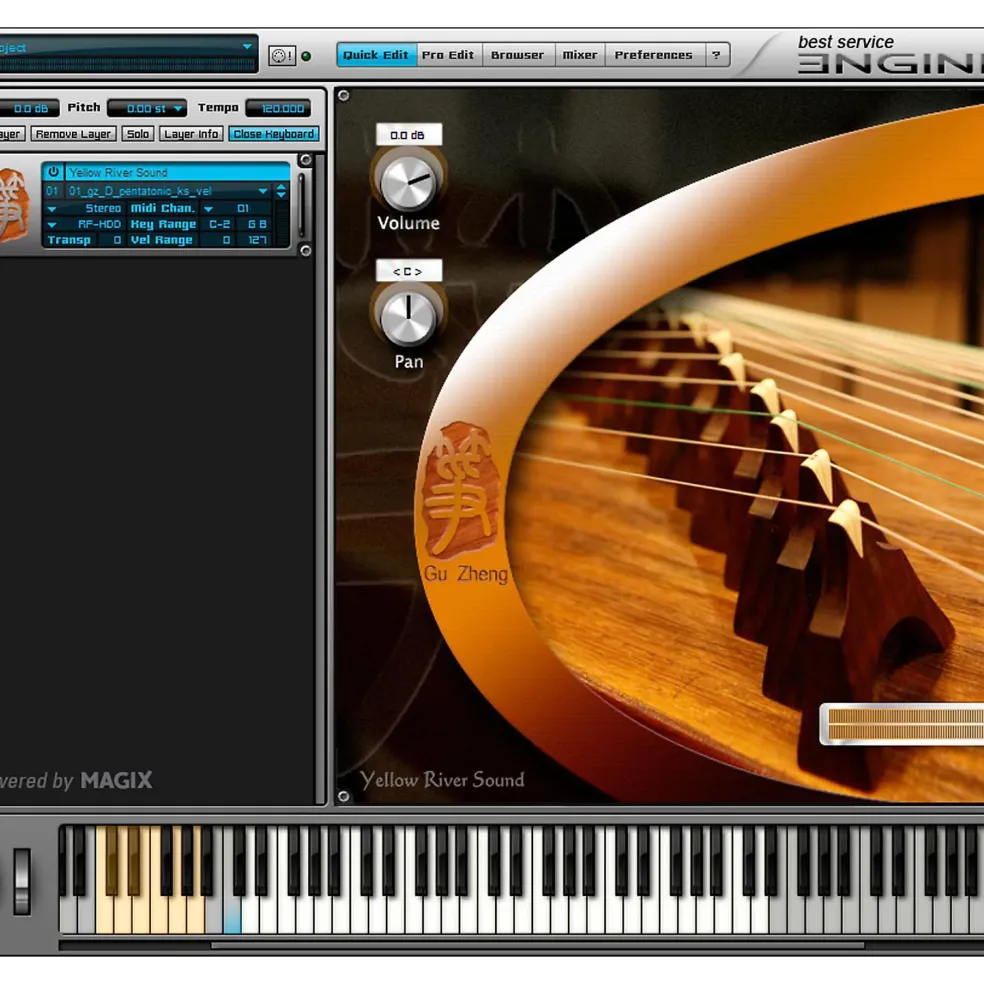Viewport: 984px width, 985px height.
Task: Click the Tempo 120.000 field
Action: pyautogui.click(x=278, y=109)
